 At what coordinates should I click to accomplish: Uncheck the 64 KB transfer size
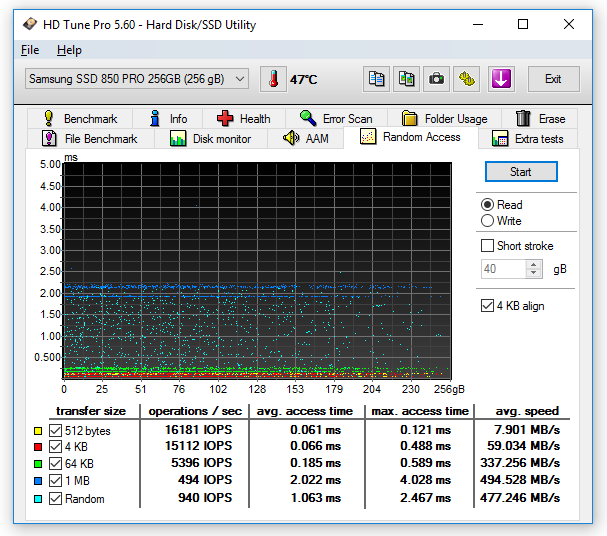[55, 464]
